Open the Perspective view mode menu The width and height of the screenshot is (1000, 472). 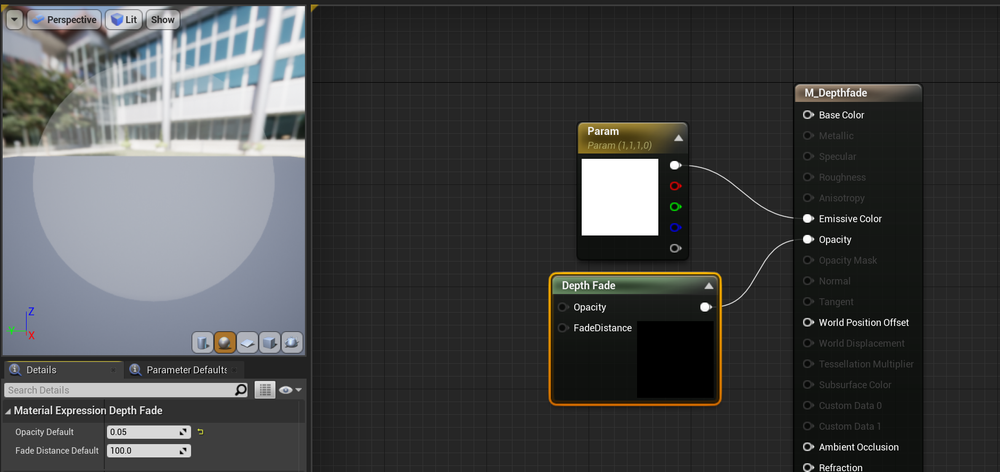(64, 20)
